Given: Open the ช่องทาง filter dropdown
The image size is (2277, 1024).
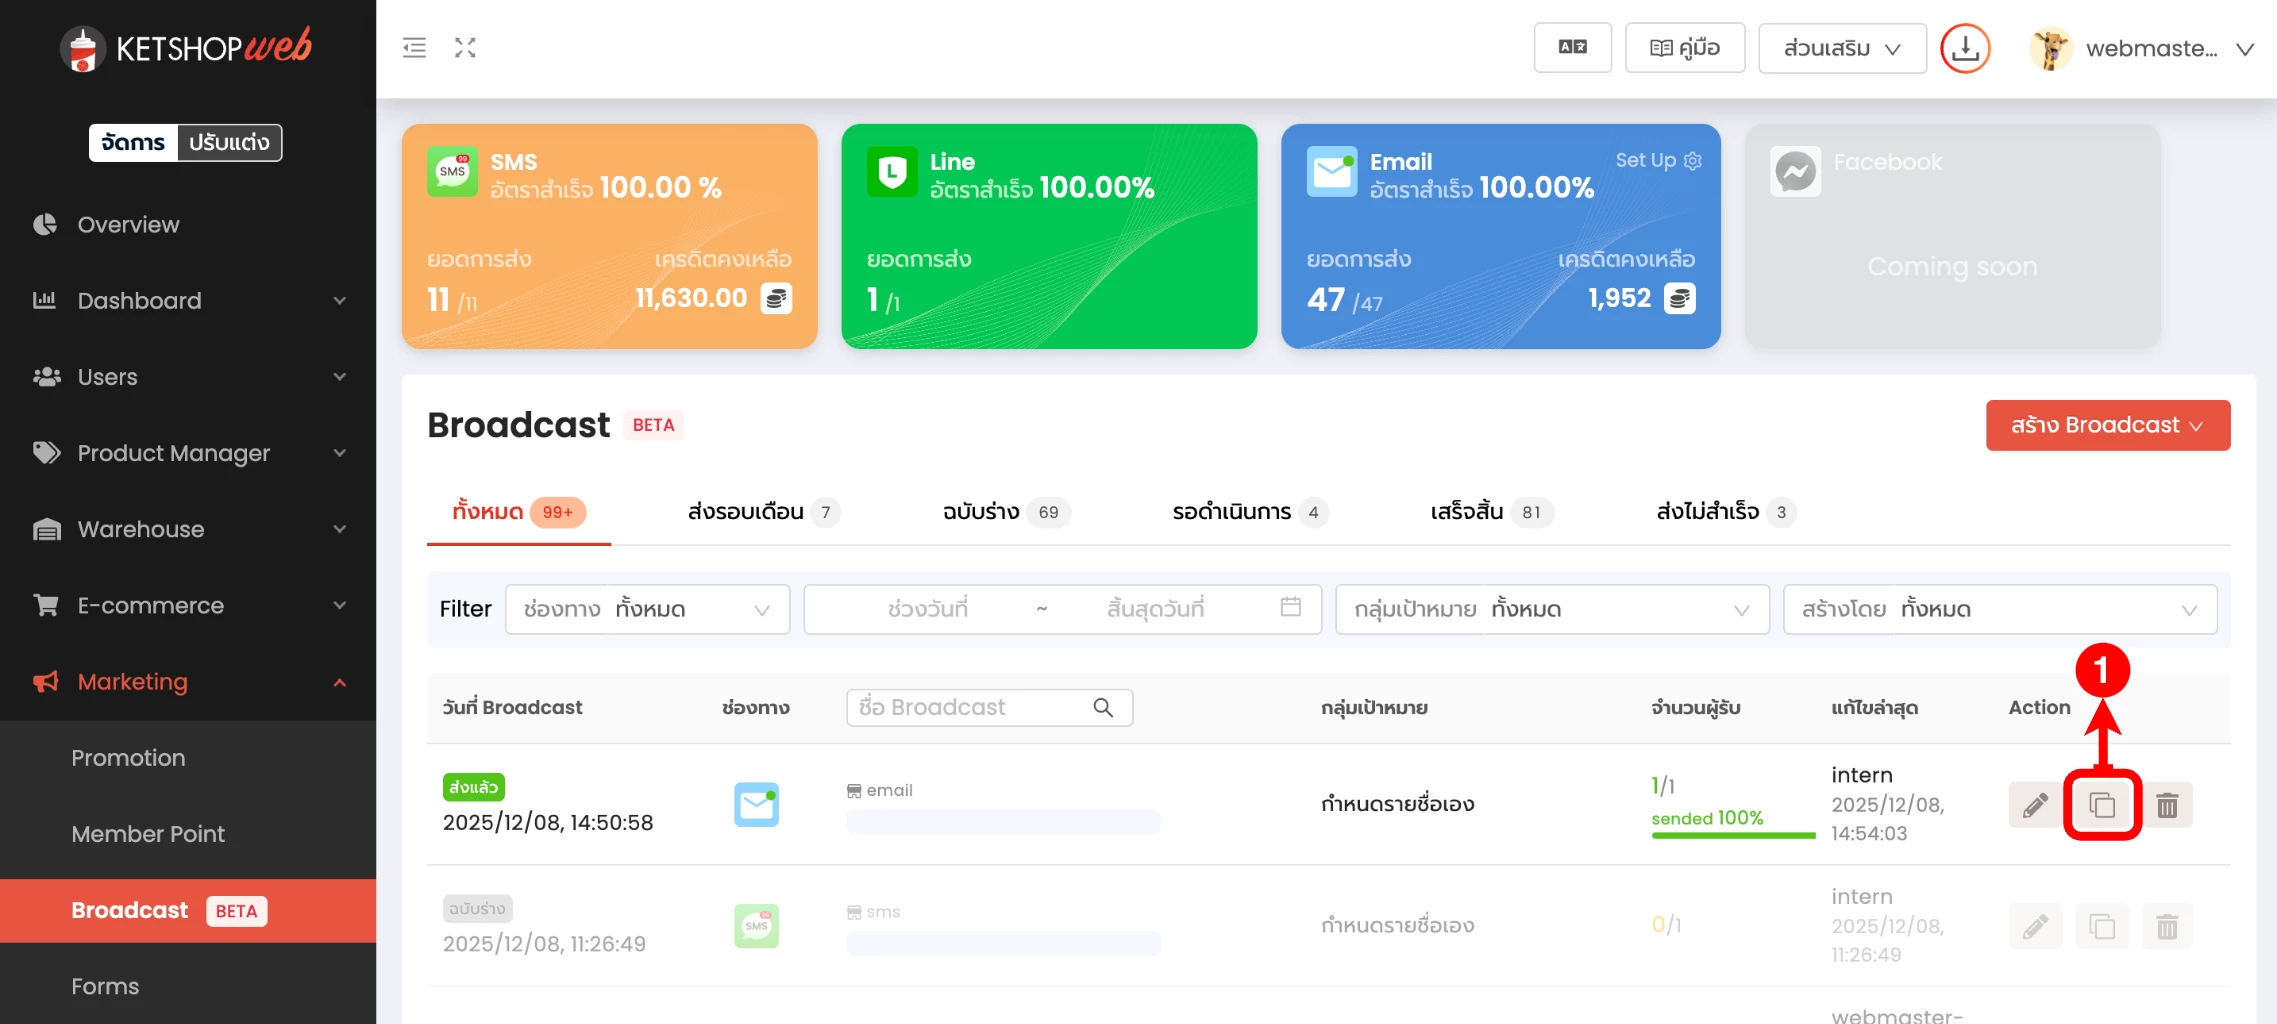Looking at the screenshot, I should click(x=648, y=609).
